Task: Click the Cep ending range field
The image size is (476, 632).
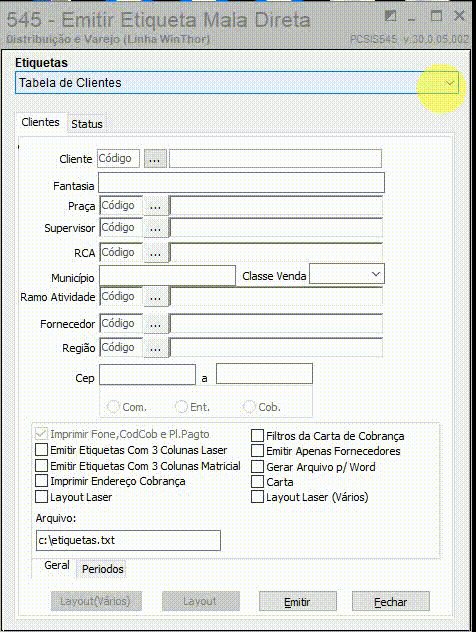Action: point(264,374)
